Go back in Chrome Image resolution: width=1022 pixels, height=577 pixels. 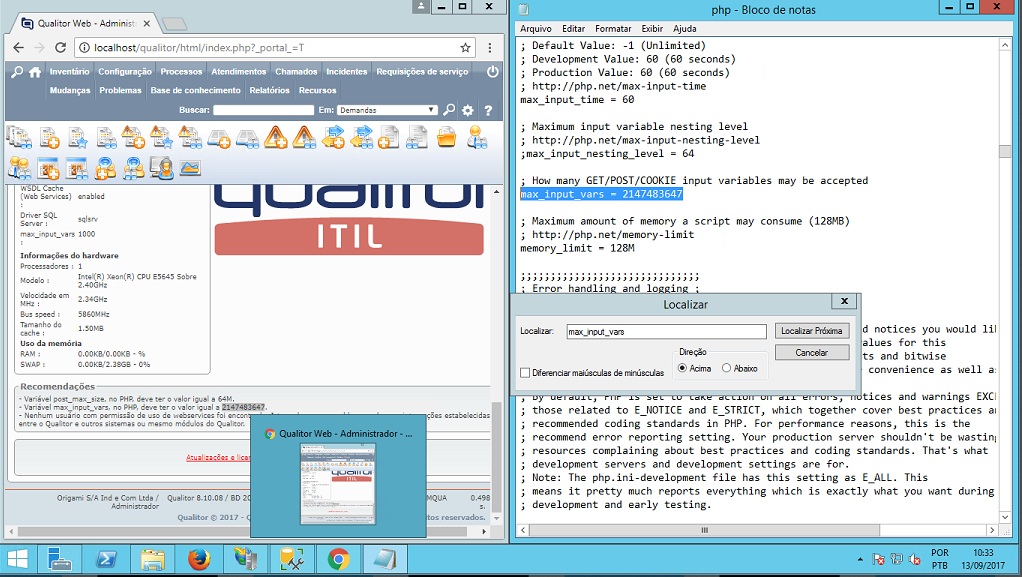pos(18,48)
